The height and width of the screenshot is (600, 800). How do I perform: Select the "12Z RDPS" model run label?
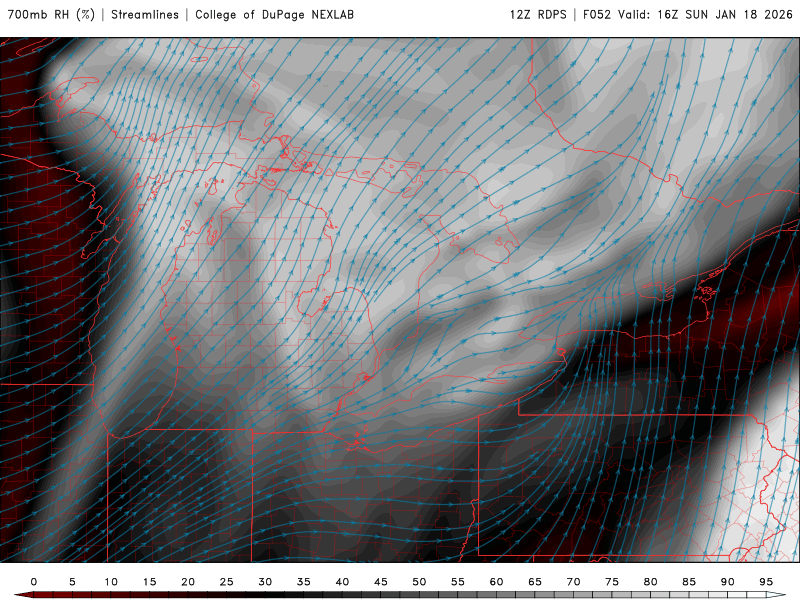pyautogui.click(x=538, y=14)
